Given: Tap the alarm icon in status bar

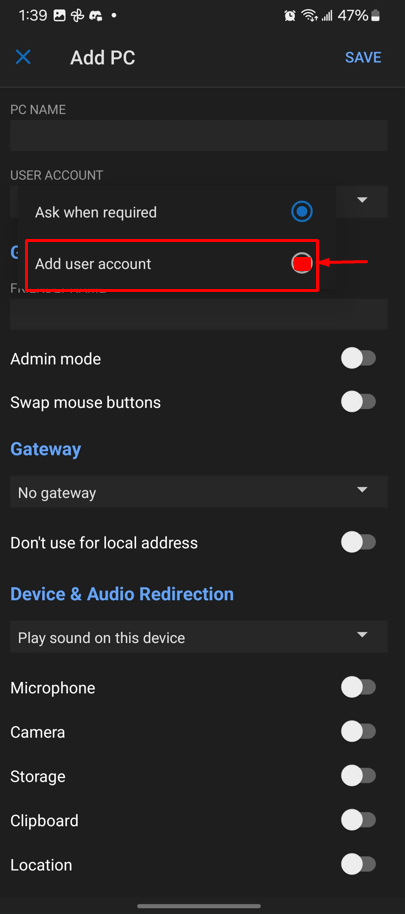Looking at the screenshot, I should coord(290,16).
